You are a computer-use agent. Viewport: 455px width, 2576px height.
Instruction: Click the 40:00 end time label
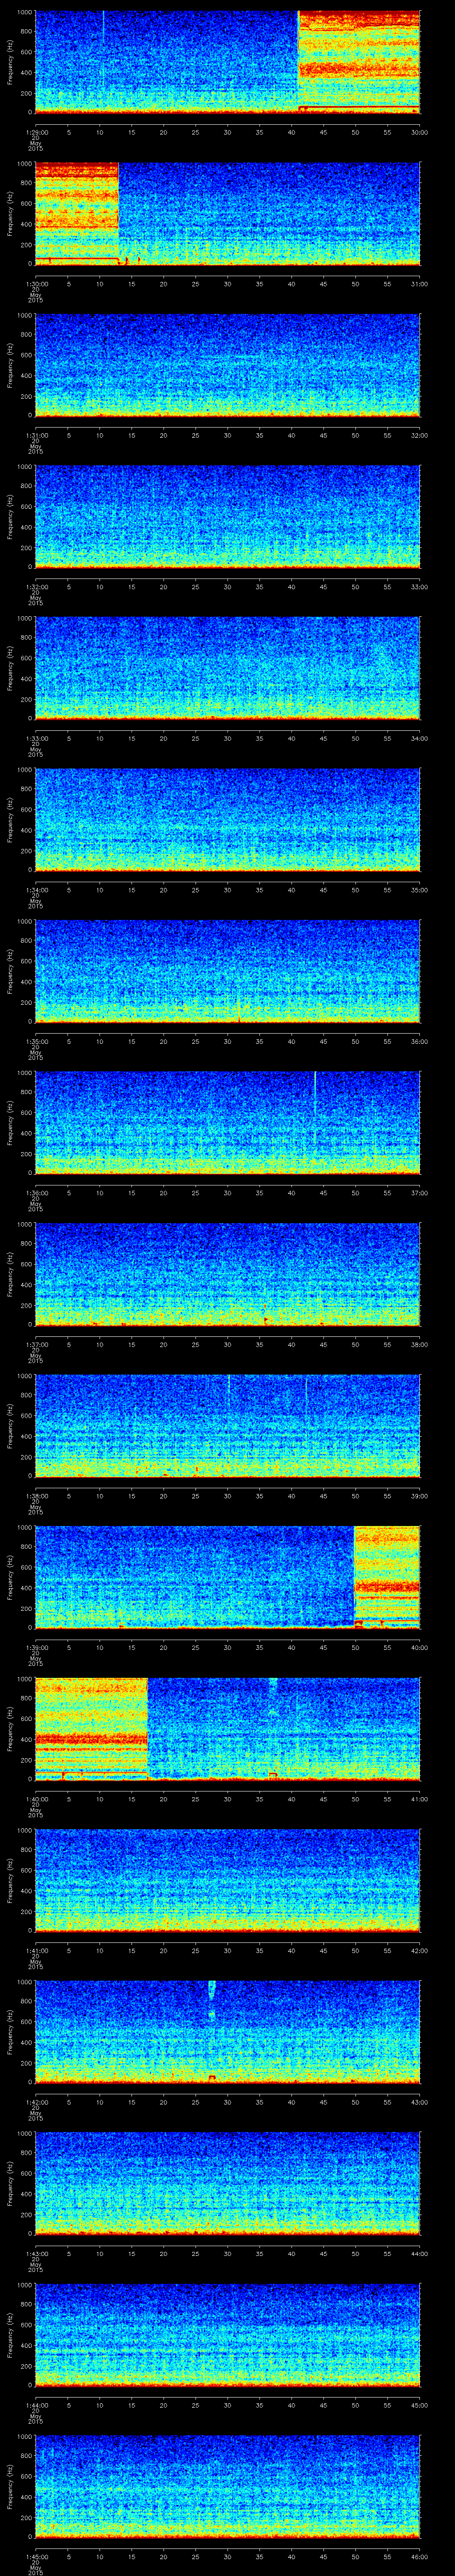click(x=419, y=1647)
